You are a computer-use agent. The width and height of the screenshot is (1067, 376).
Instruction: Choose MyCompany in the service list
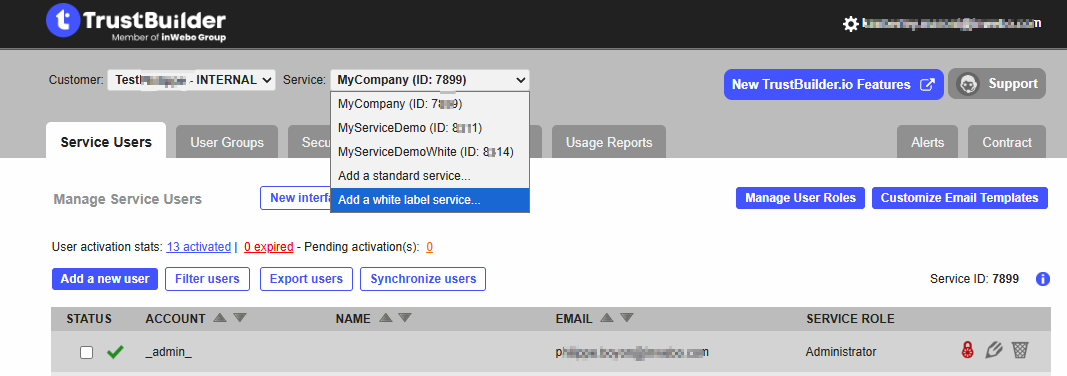point(429,104)
